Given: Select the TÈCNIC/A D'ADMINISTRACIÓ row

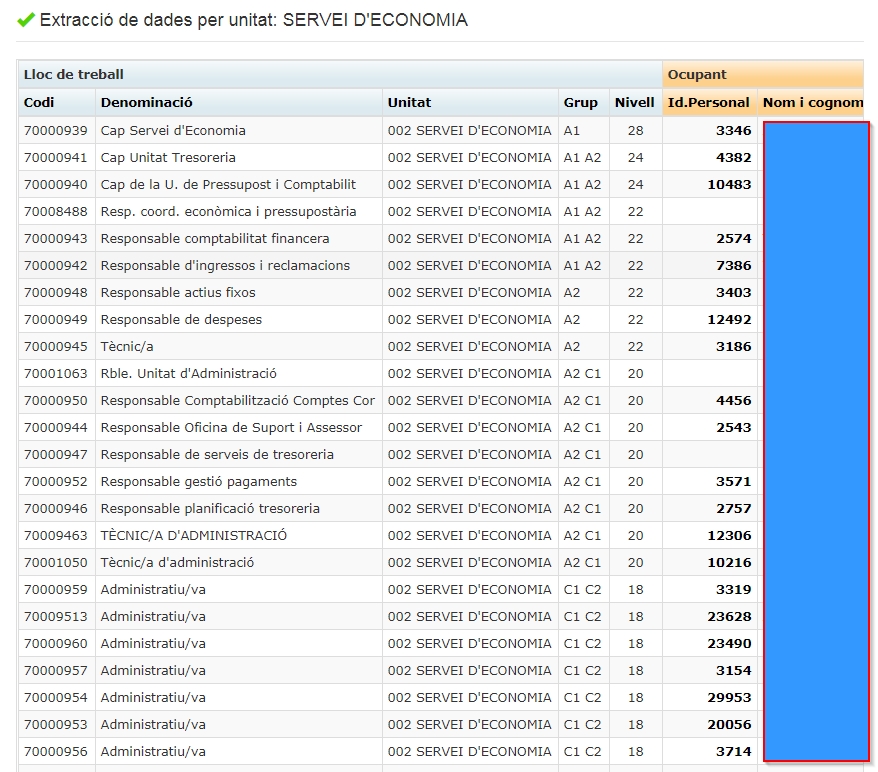Looking at the screenshot, I should click(x=194, y=535).
